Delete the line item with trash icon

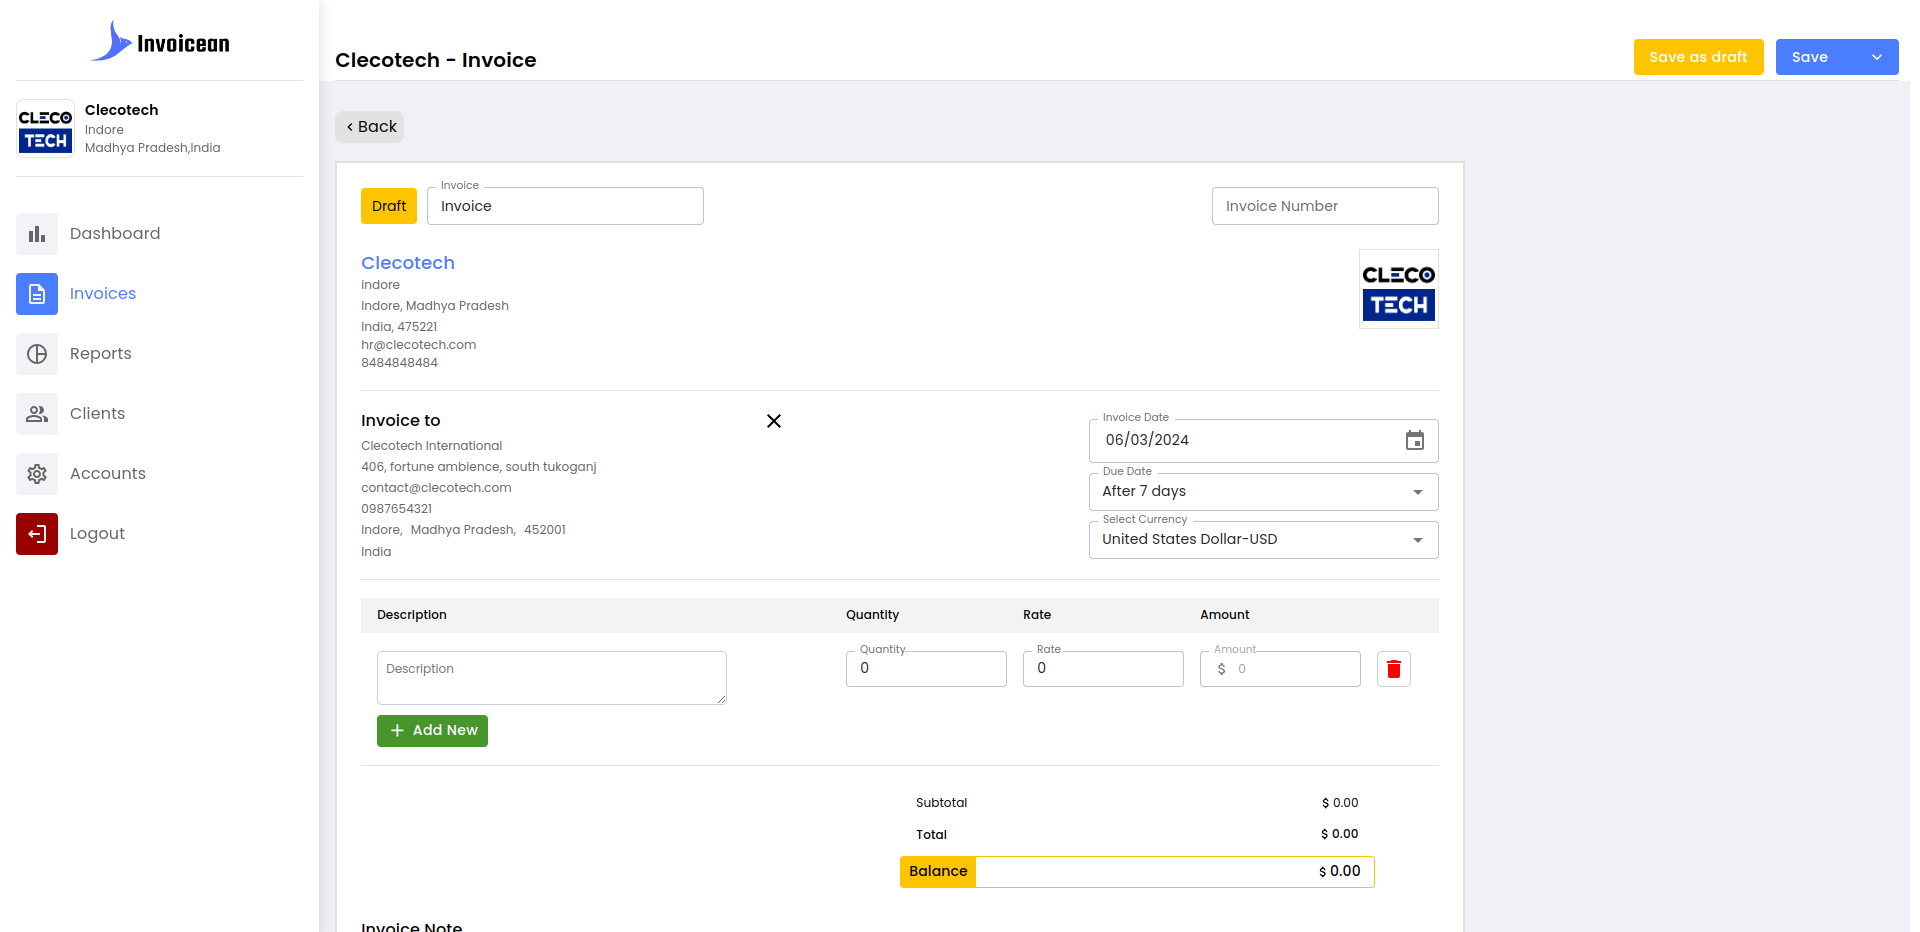(x=1394, y=669)
